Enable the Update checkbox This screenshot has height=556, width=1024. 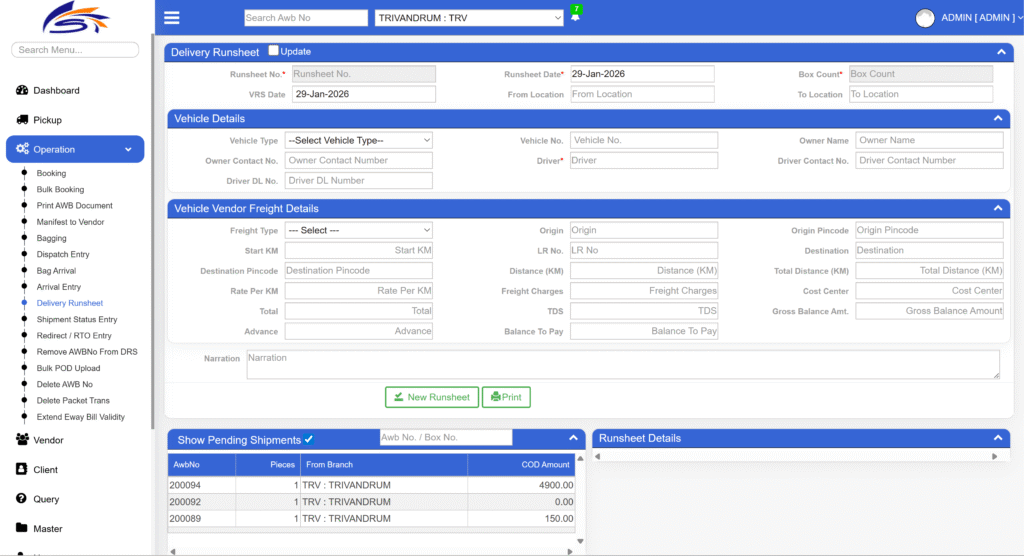274,51
